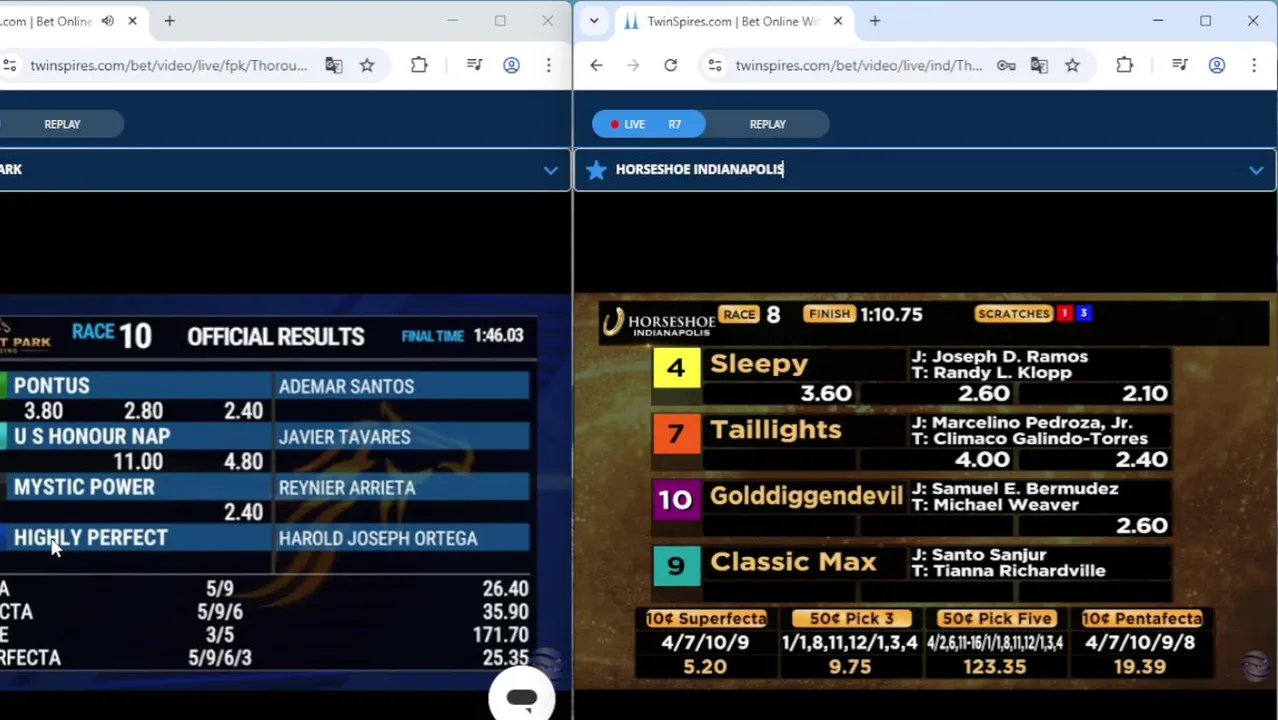The width and height of the screenshot is (1278, 720).
Task: Open media controls in left window toolbar
Action: tap(475, 65)
